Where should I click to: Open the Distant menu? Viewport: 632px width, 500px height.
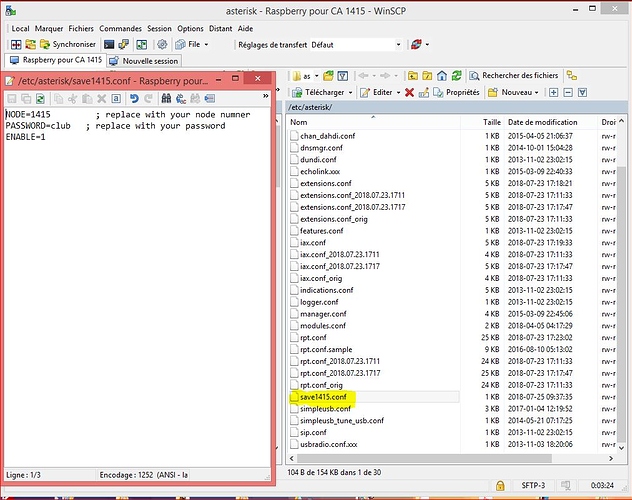pos(220,29)
